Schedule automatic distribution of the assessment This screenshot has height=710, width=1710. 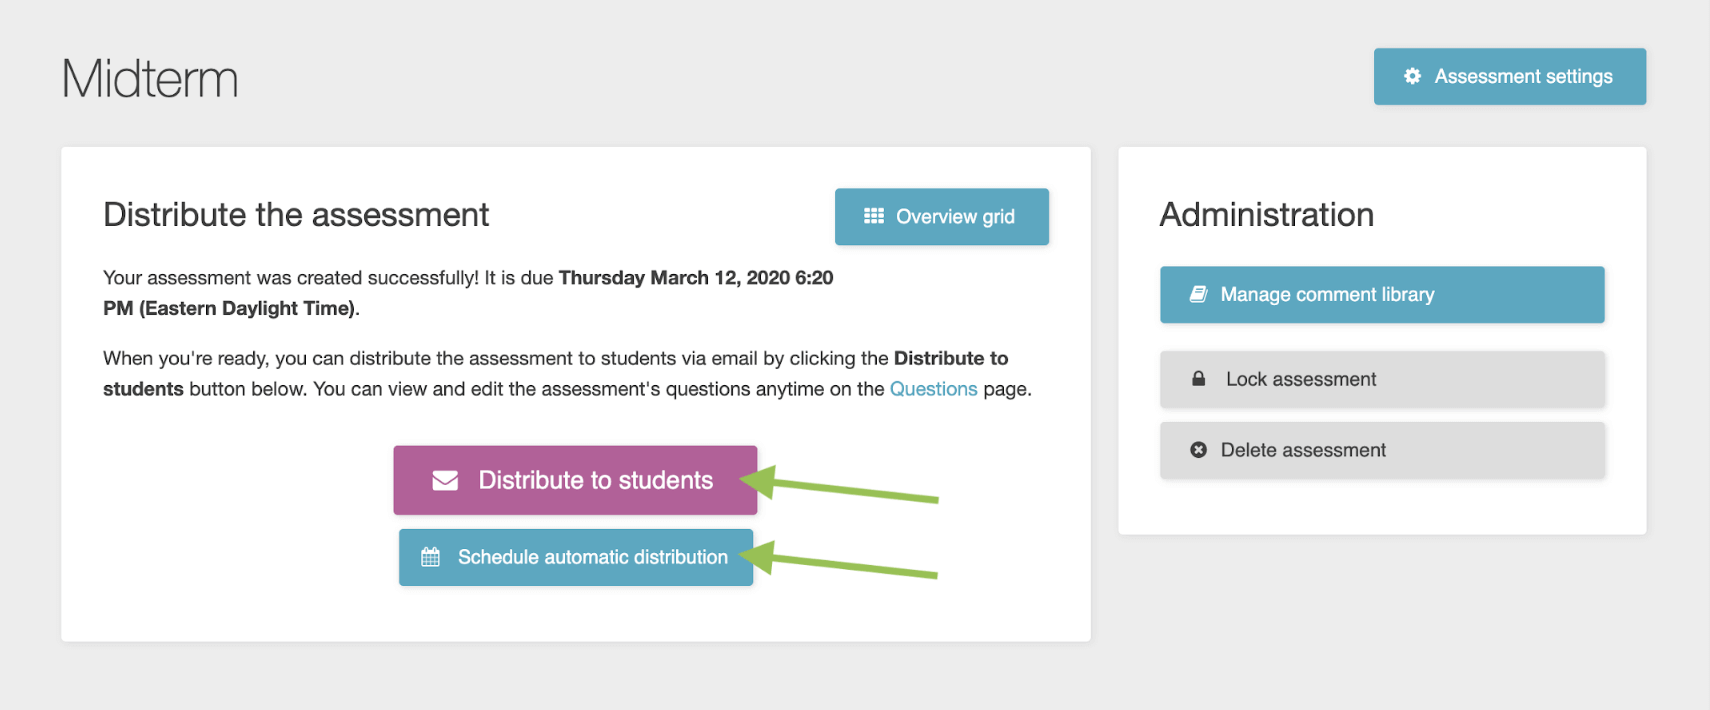click(576, 557)
